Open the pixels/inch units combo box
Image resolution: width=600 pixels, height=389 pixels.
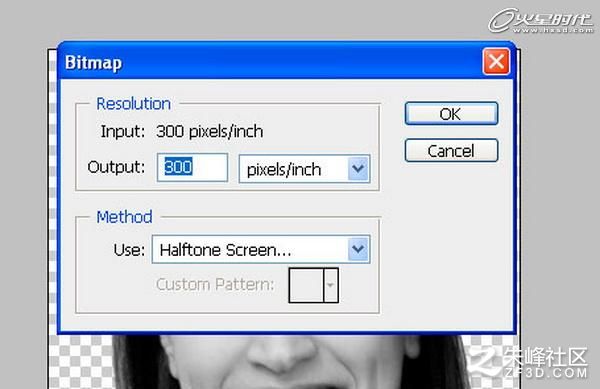pos(304,169)
